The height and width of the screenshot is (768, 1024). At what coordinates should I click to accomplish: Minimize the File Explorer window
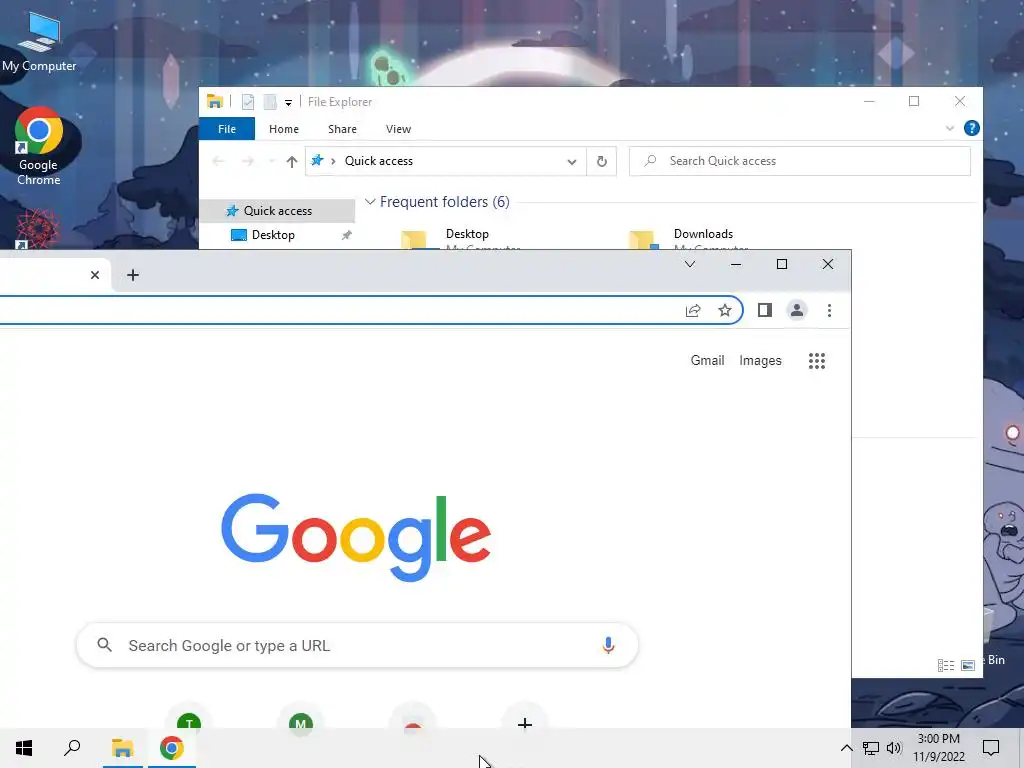869,101
